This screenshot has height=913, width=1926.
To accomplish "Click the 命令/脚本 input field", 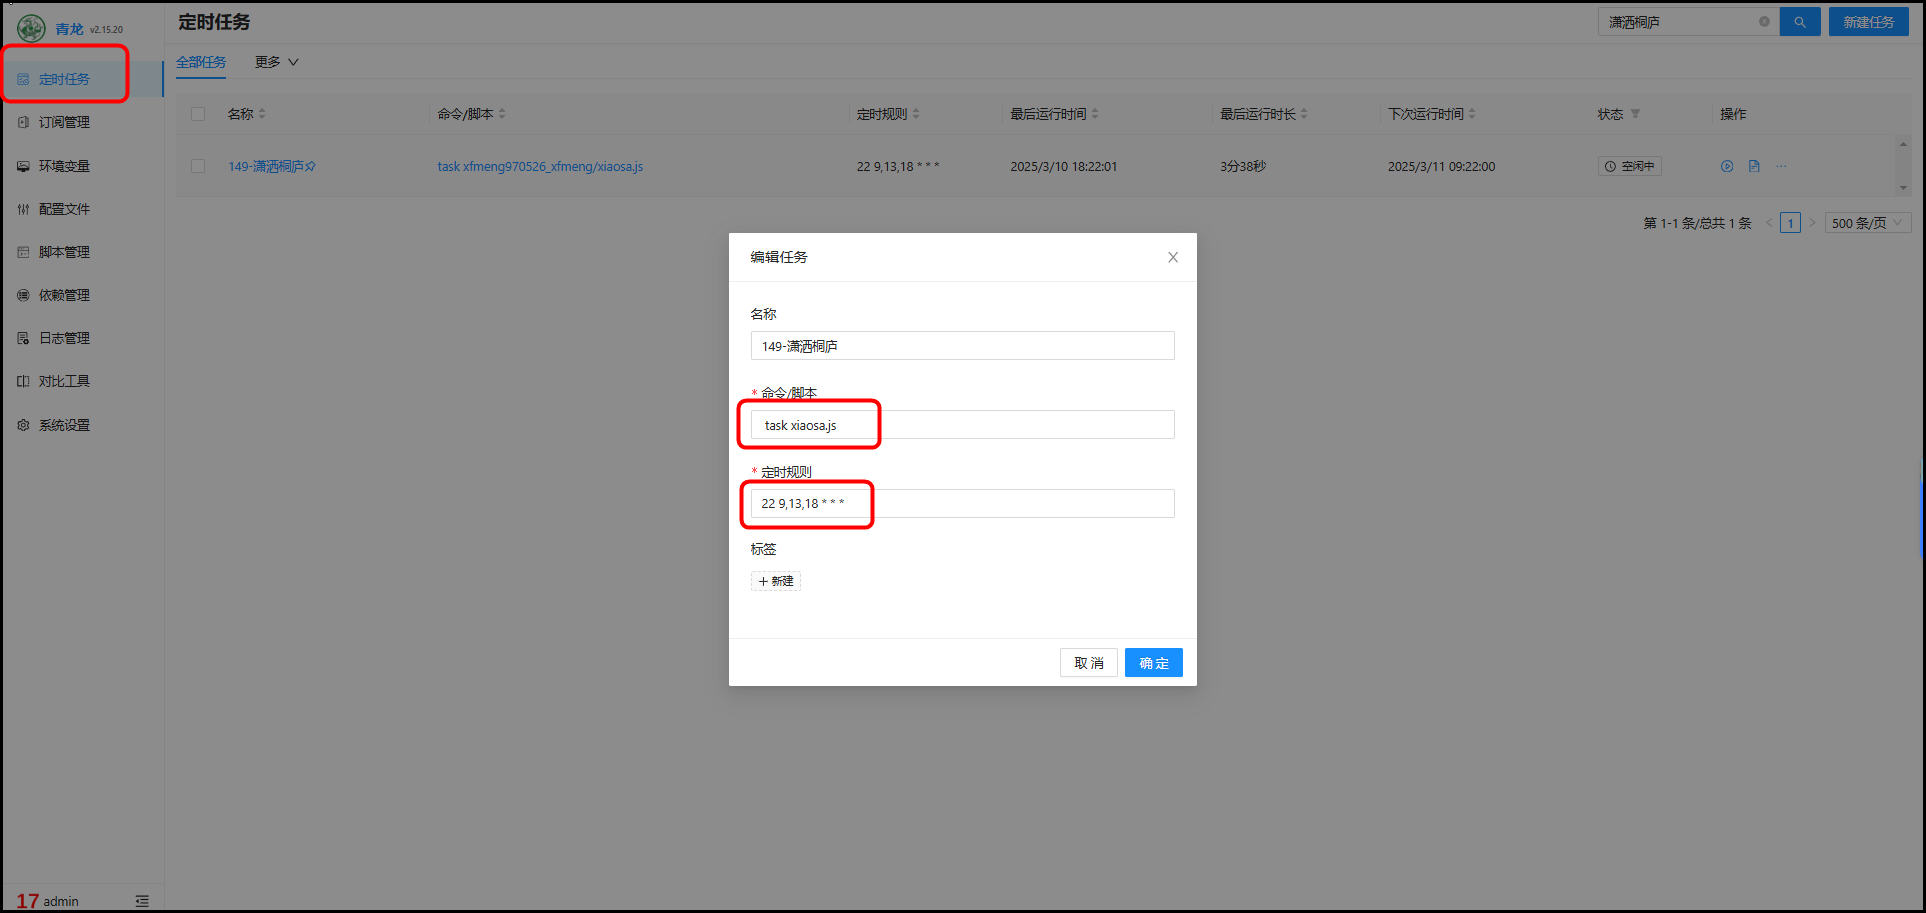I will [x=962, y=425].
